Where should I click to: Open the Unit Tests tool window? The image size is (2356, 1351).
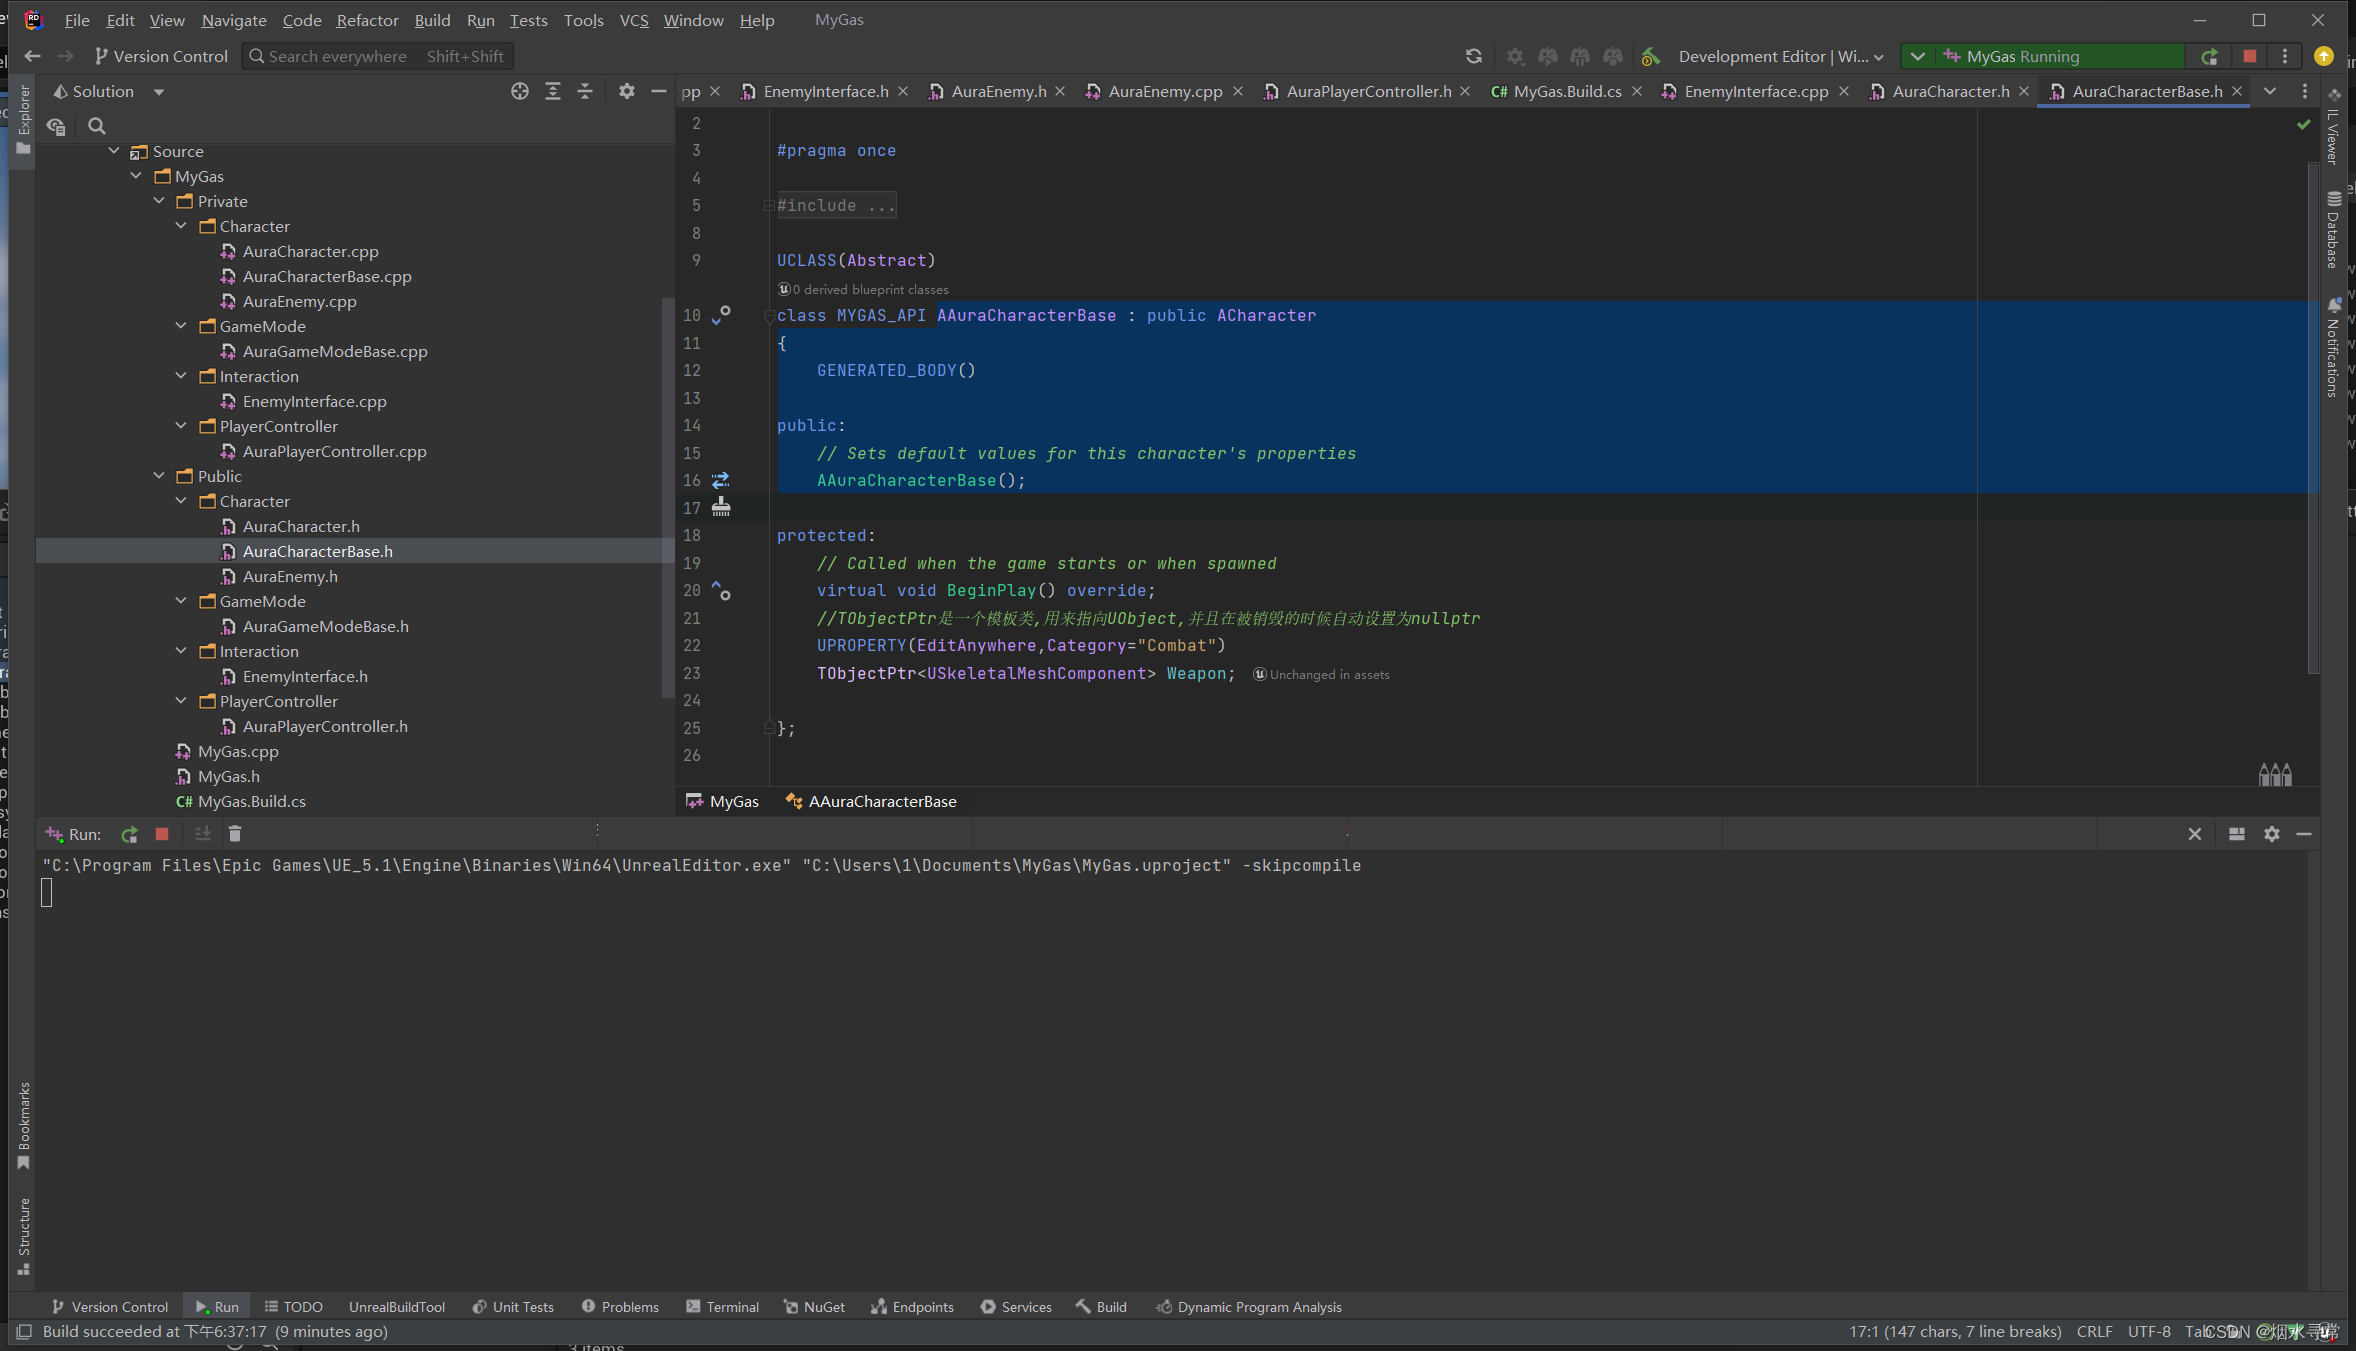click(x=513, y=1307)
